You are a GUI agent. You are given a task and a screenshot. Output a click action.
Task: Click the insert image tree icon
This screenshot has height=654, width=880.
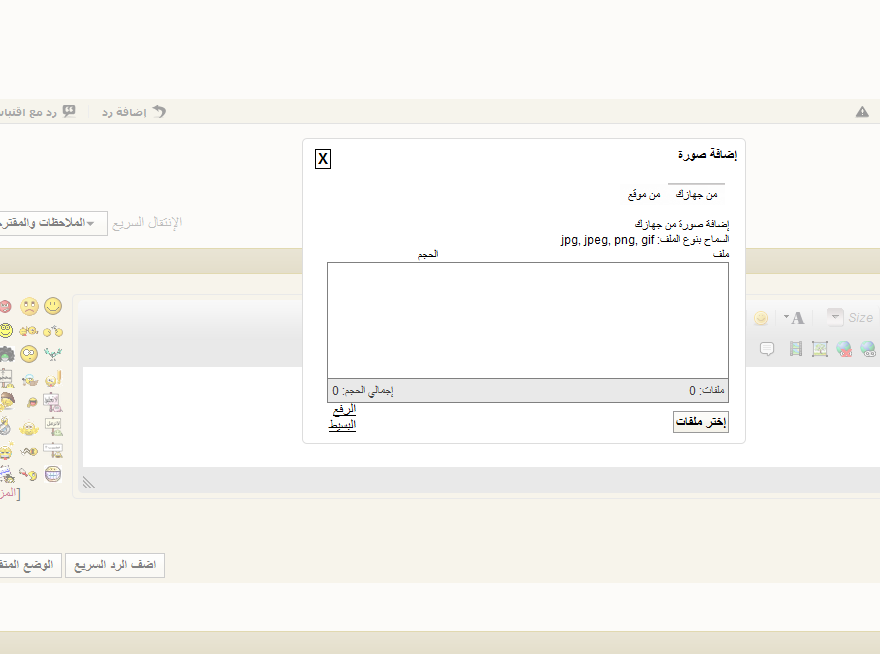[820, 349]
